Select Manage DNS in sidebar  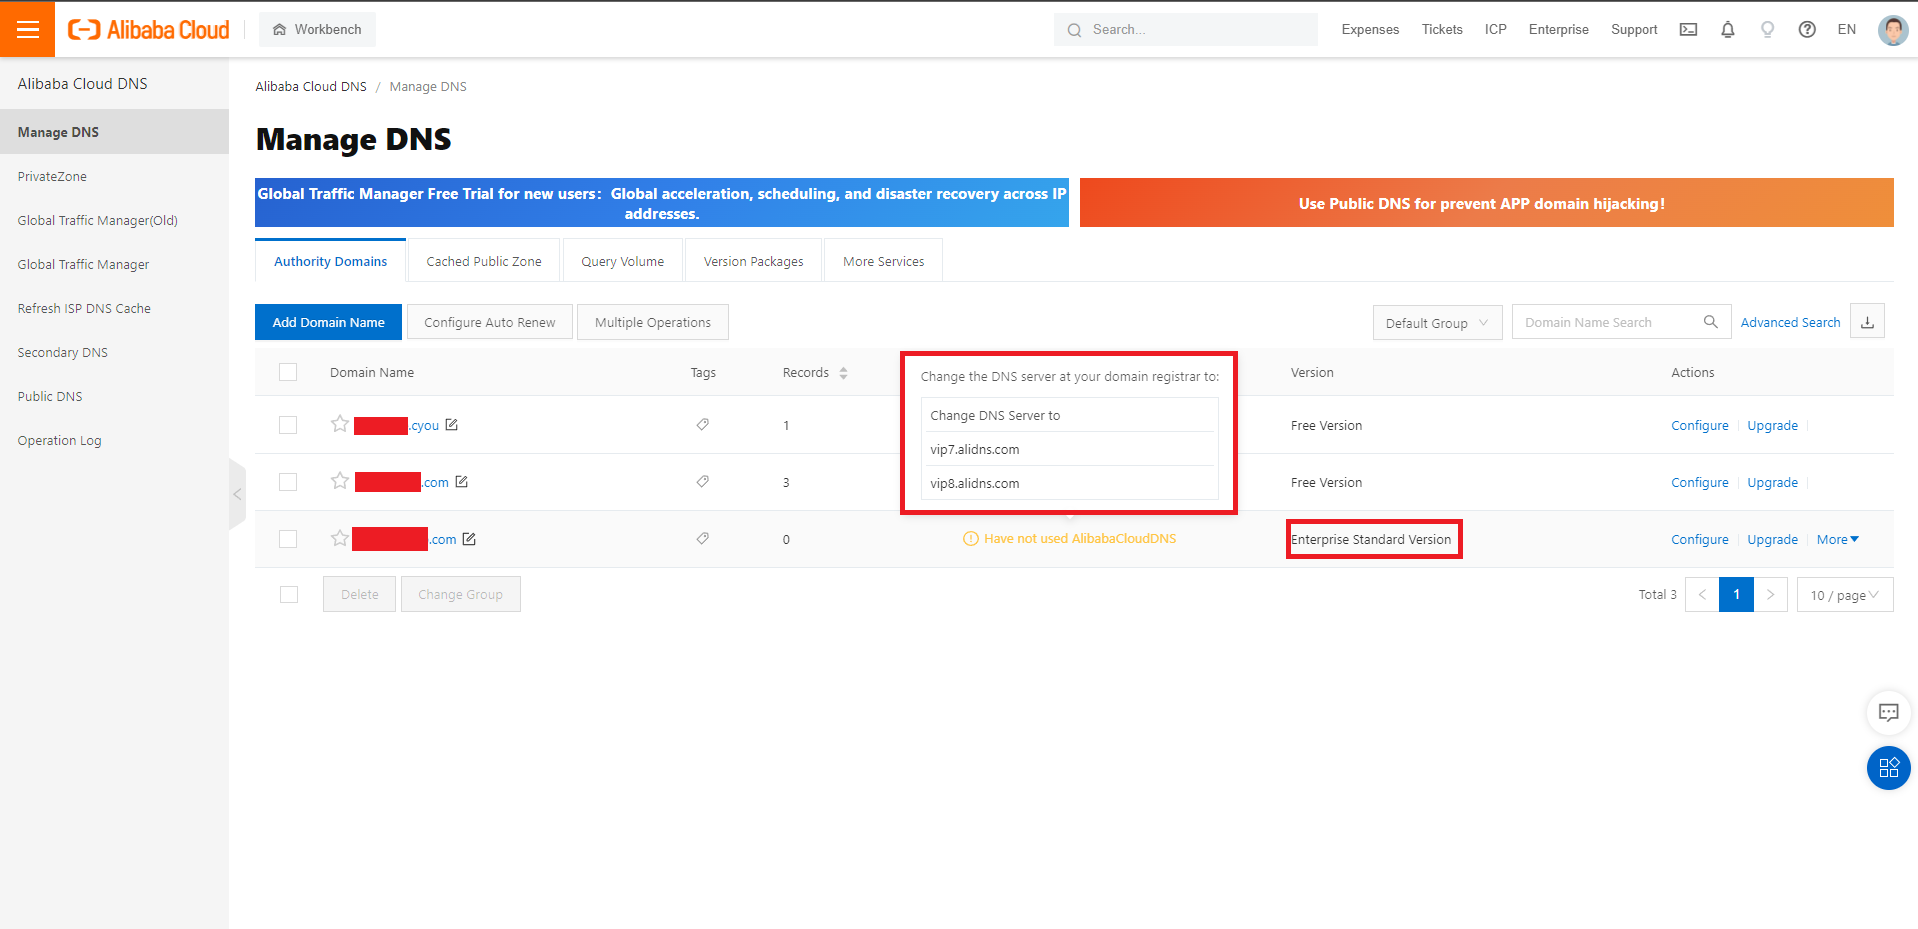pos(114,132)
